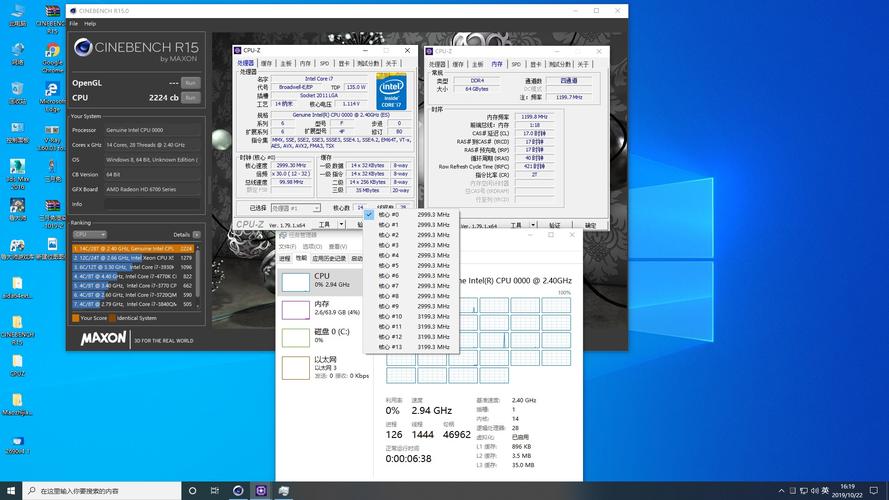Switch left CPU-Z to Memory tab
This screenshot has width=889, height=500.
point(305,63)
